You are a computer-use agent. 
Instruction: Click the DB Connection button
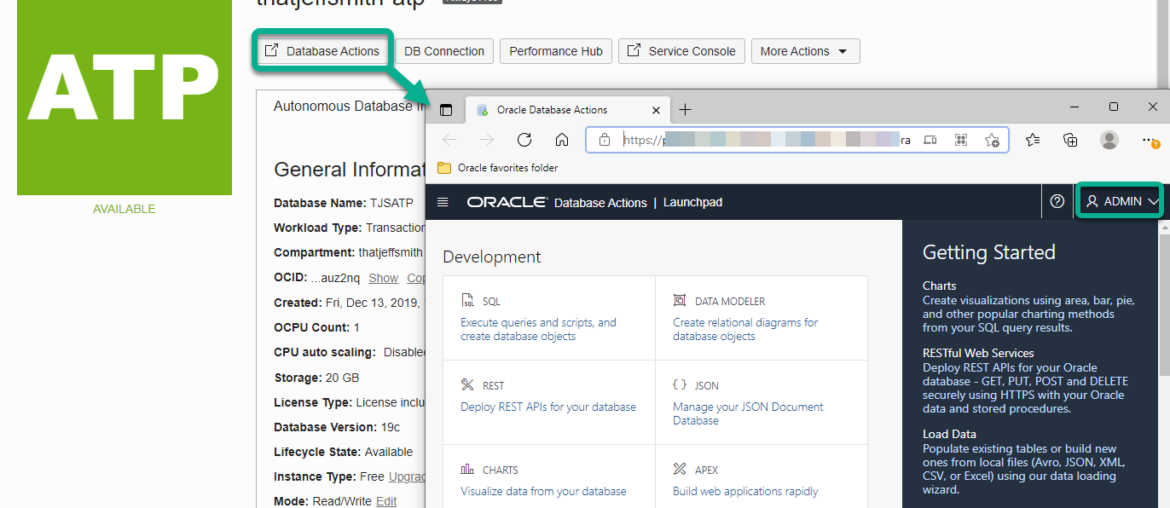(444, 51)
